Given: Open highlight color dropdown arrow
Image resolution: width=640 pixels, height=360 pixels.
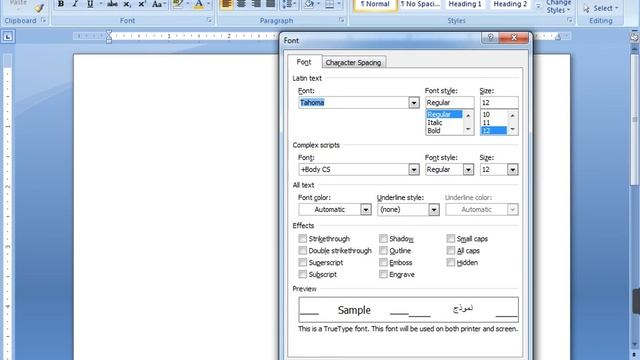Looking at the screenshot, I should tap(188, 4).
